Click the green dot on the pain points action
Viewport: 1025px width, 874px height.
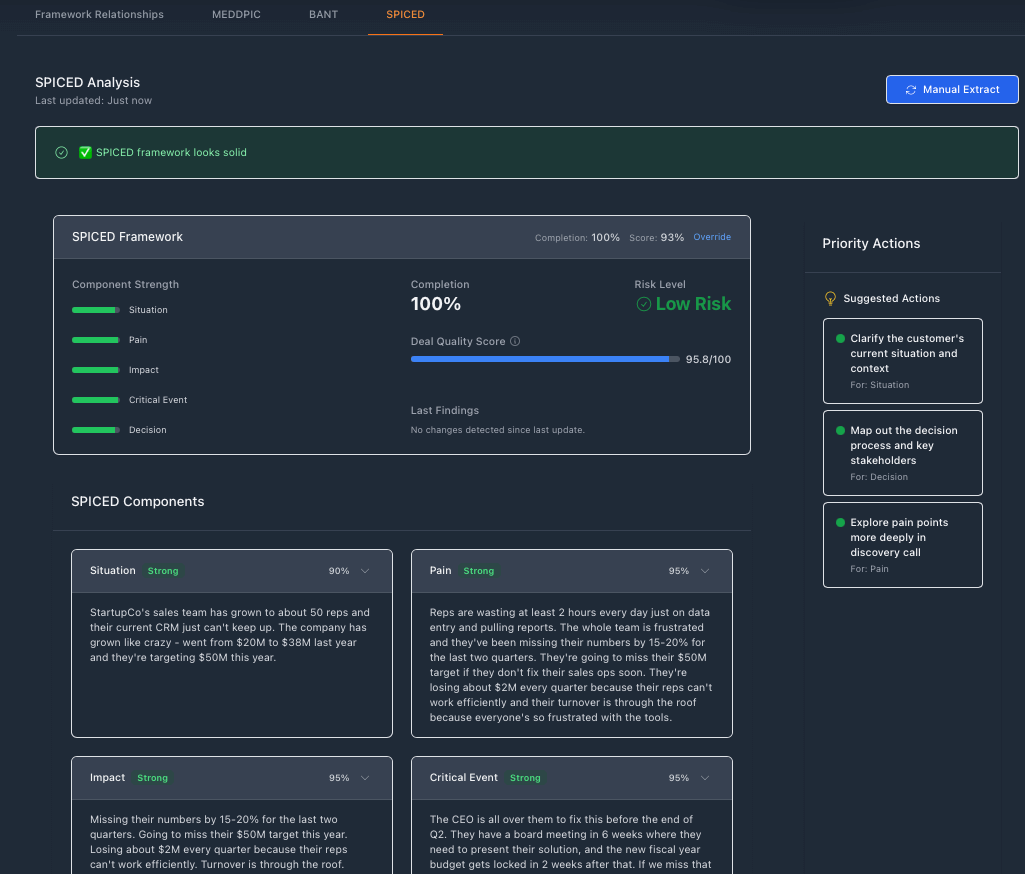pyautogui.click(x=840, y=522)
